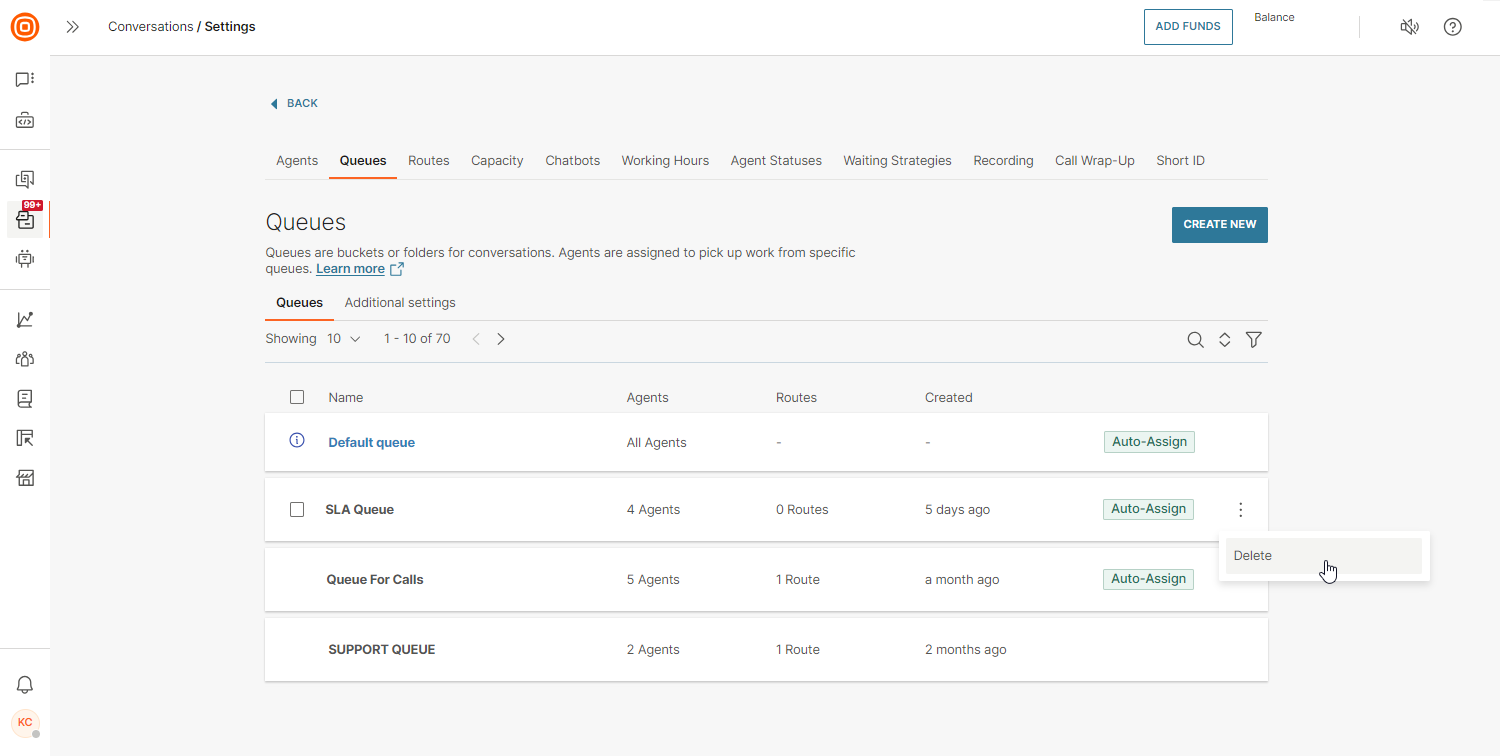Click the CREATE NEW button
The width and height of the screenshot is (1500, 756).
tap(1220, 225)
